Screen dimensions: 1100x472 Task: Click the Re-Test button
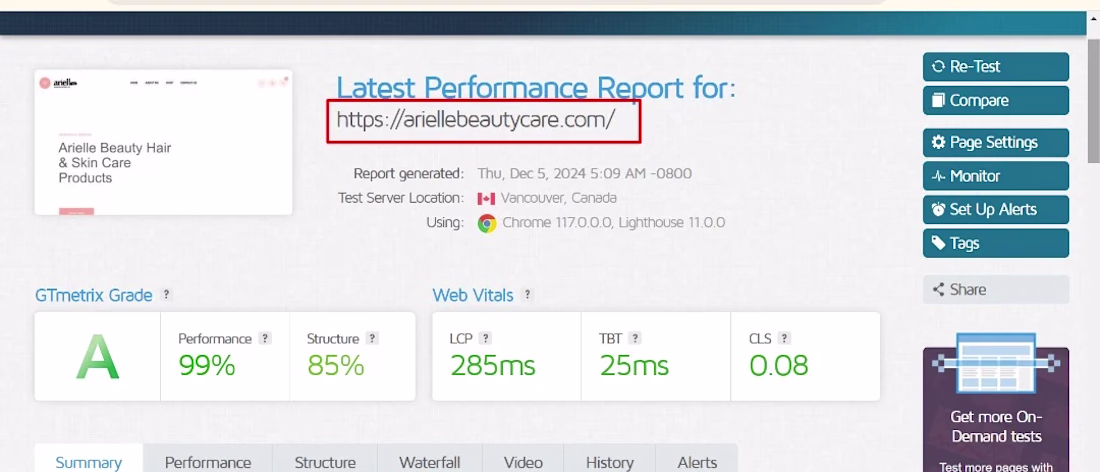click(x=995, y=67)
